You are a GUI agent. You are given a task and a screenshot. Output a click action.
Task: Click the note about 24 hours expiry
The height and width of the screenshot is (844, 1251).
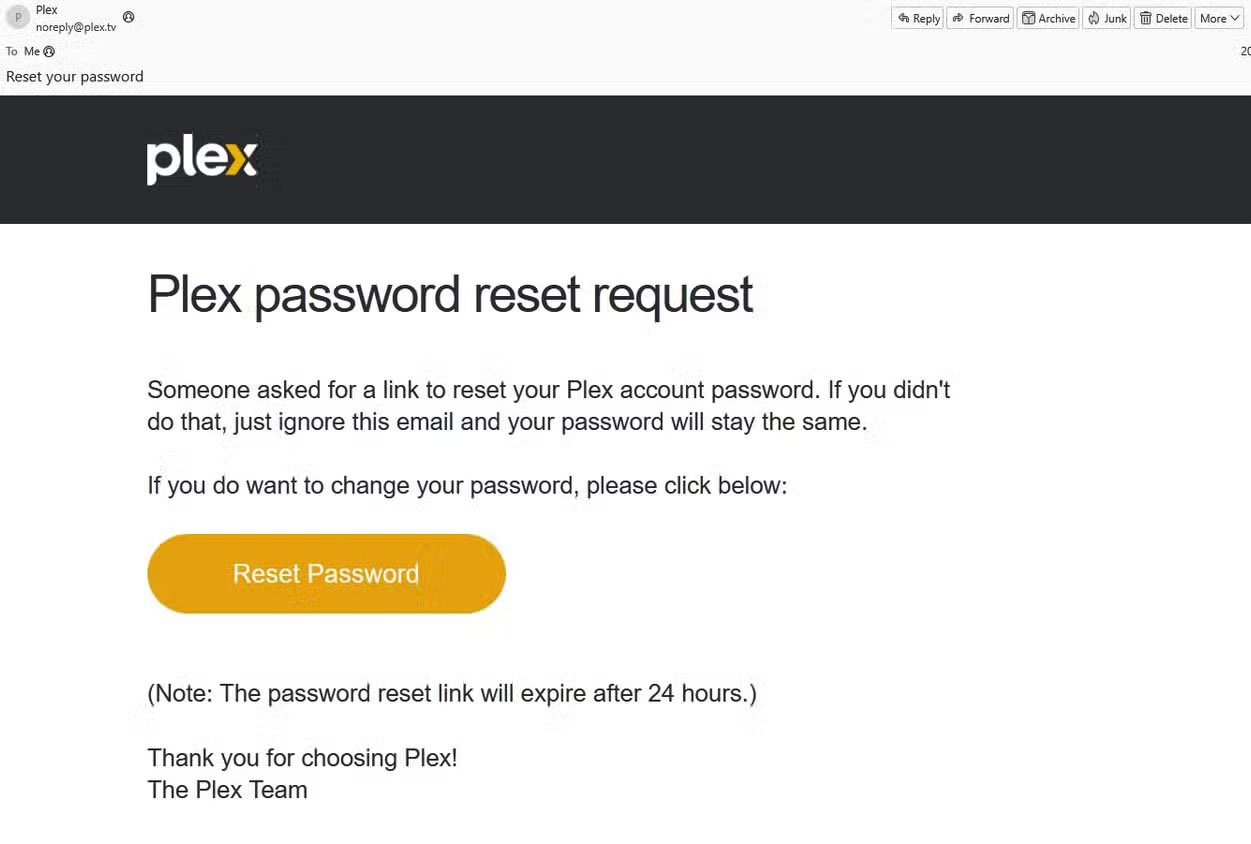click(452, 693)
